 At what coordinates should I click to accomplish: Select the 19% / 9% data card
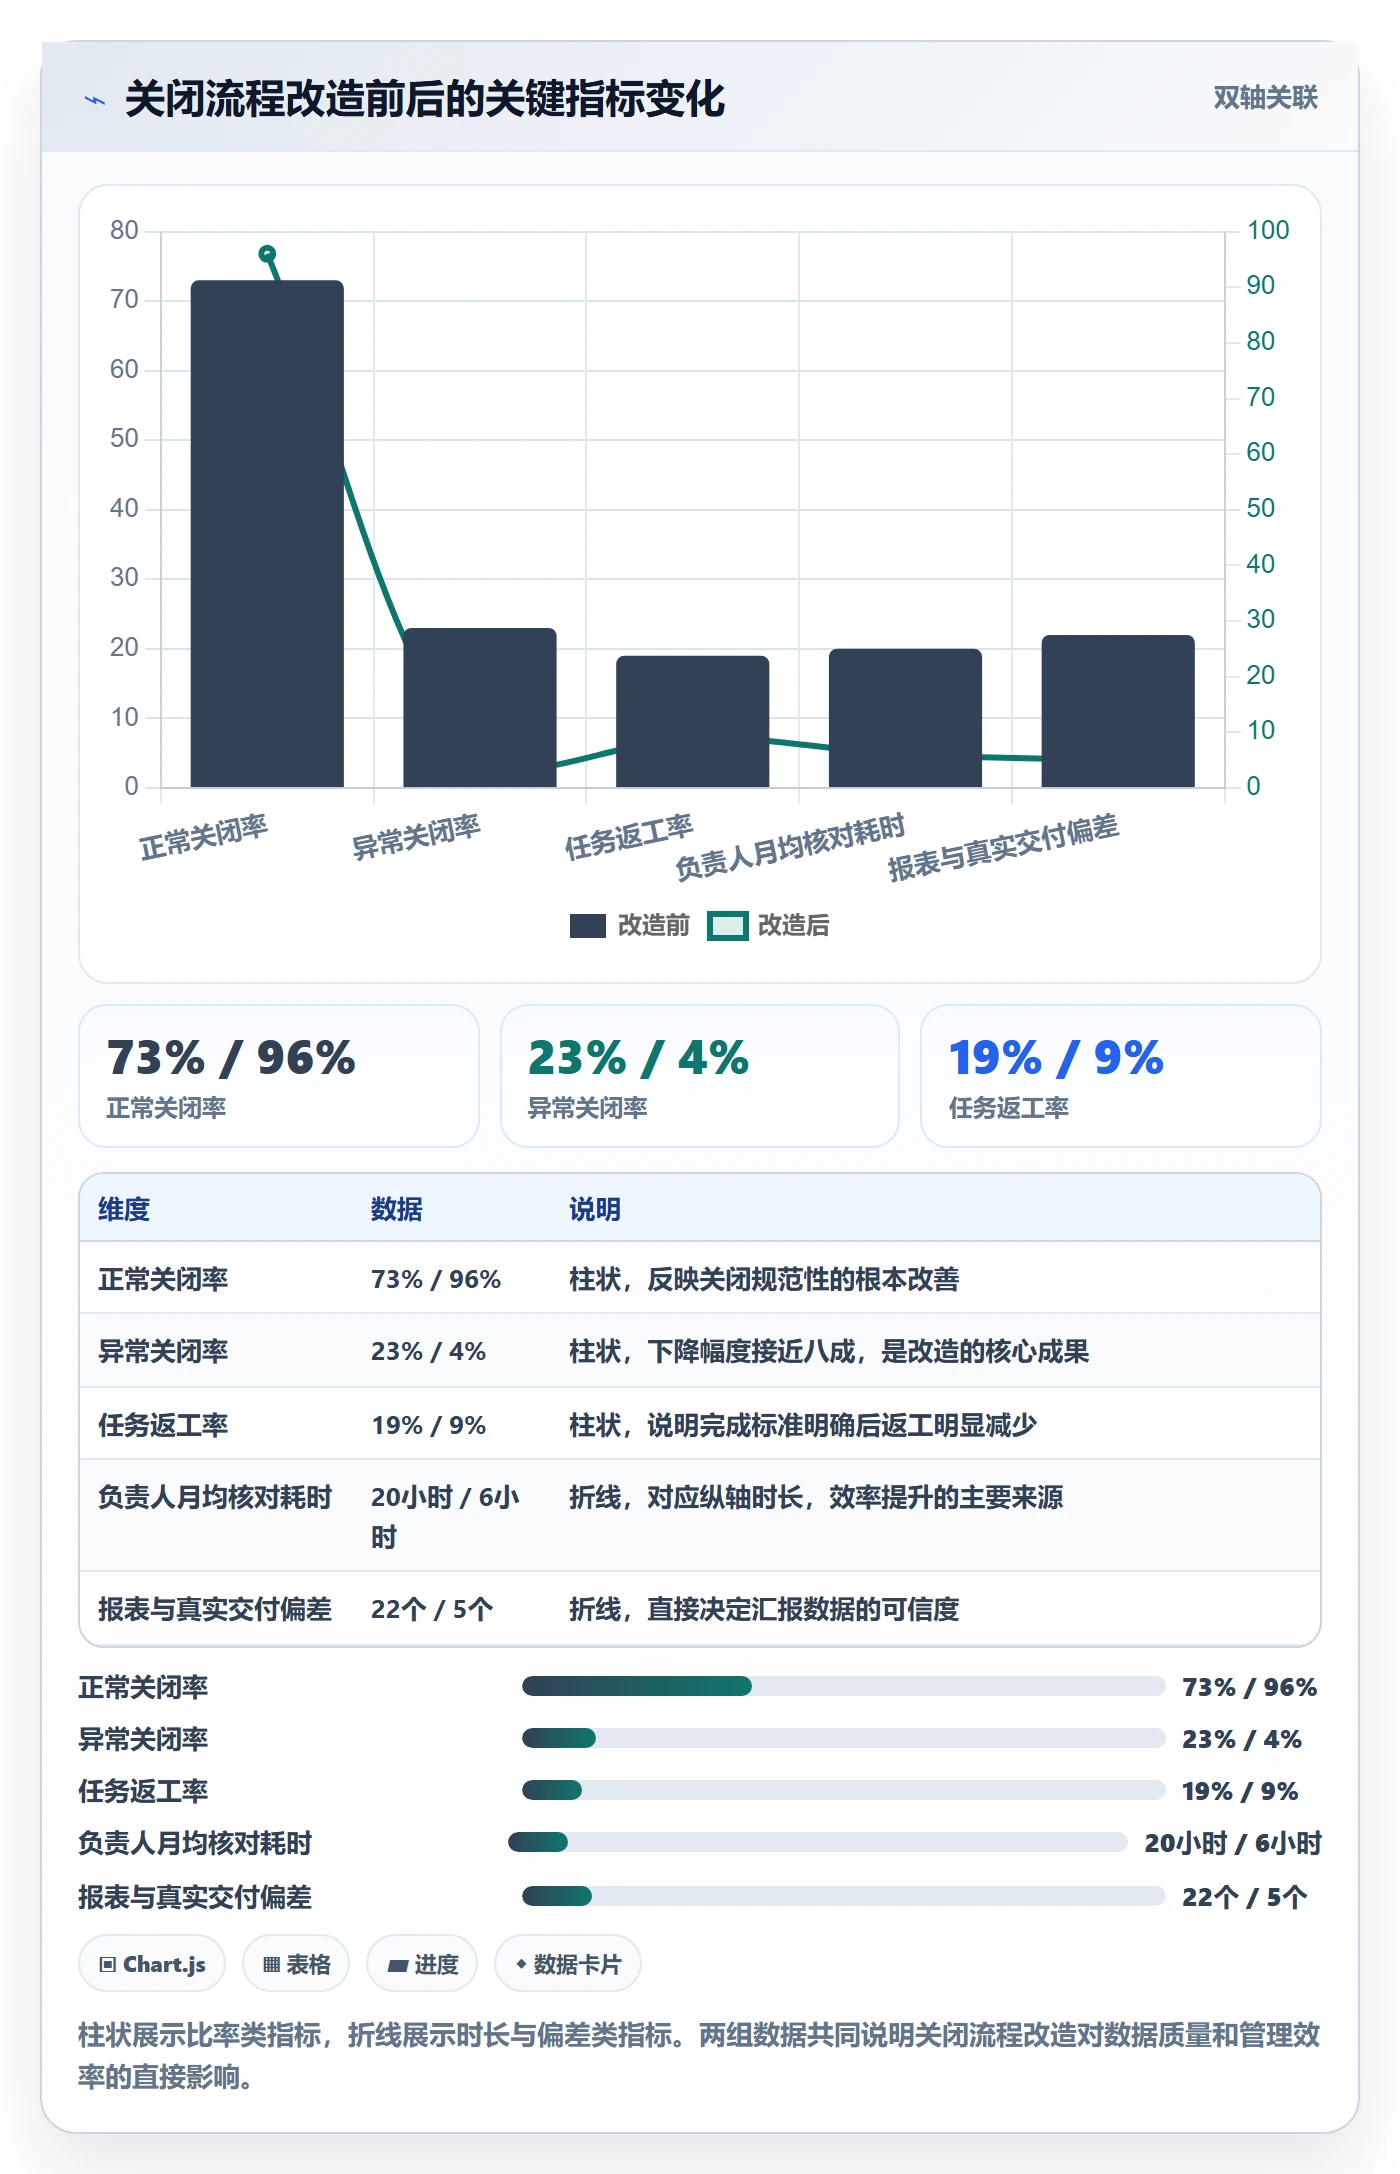1121,1076
